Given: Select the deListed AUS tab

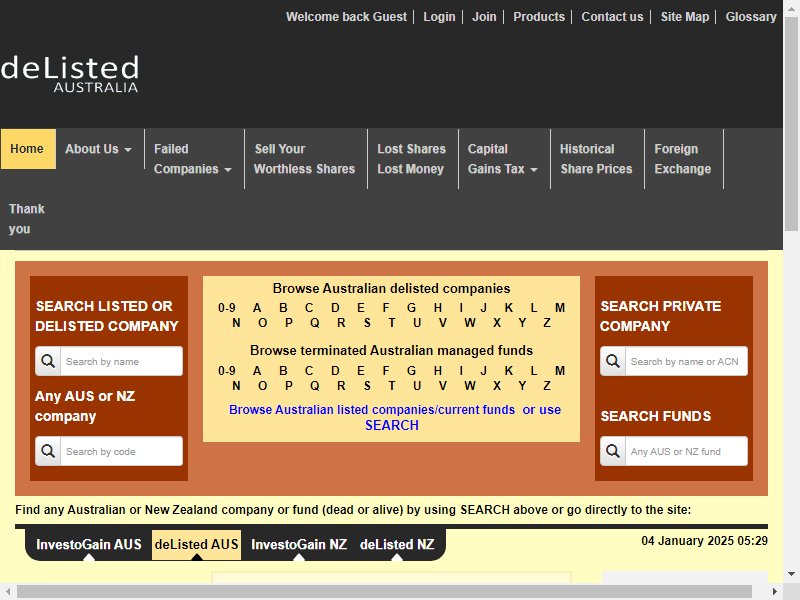Looking at the screenshot, I should (x=196, y=544).
